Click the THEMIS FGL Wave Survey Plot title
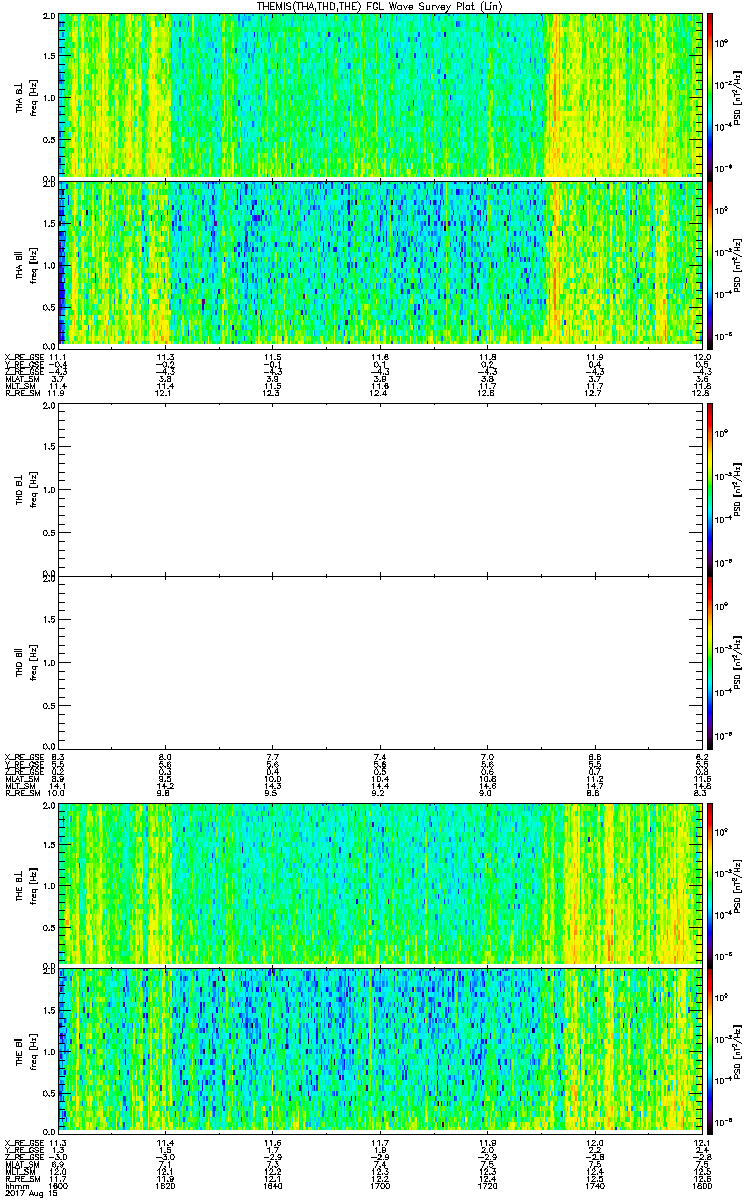Screen dimensions: 750x1200 pyautogui.click(x=381, y=6)
